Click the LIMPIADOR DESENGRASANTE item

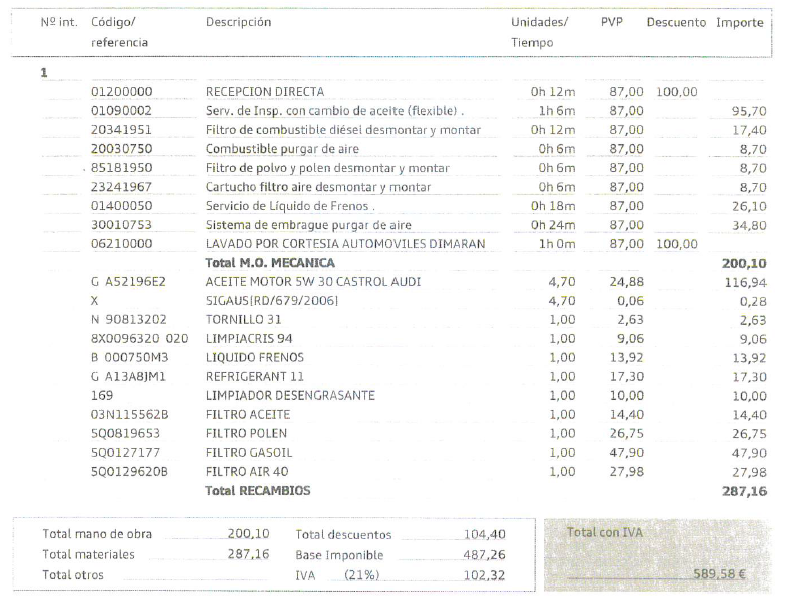pyautogui.click(x=290, y=396)
